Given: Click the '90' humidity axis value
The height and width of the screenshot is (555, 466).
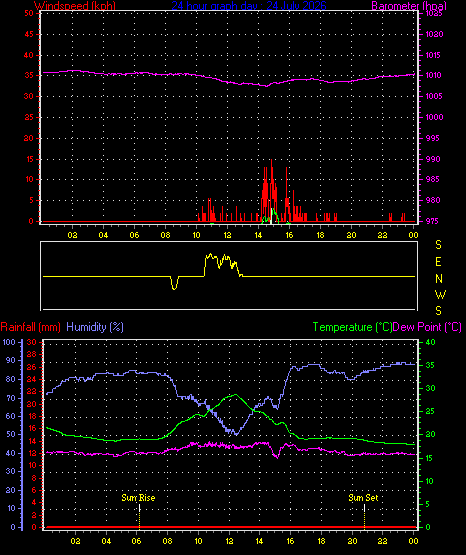Looking at the screenshot, I should [11, 360].
